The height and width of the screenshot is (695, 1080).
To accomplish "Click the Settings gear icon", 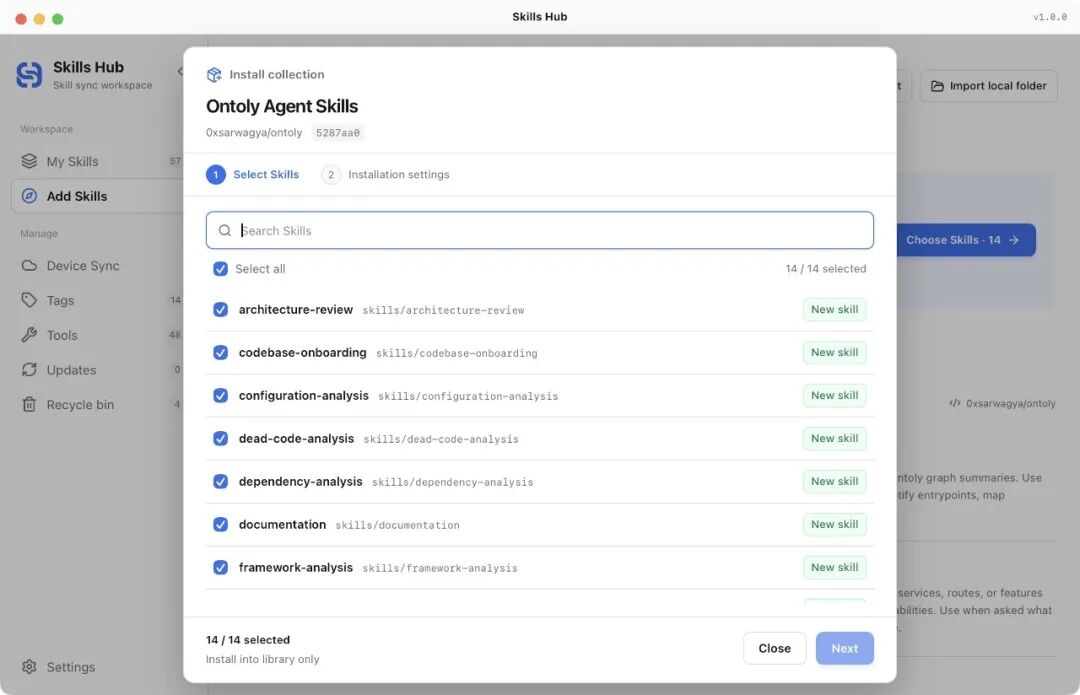I will click(29, 667).
